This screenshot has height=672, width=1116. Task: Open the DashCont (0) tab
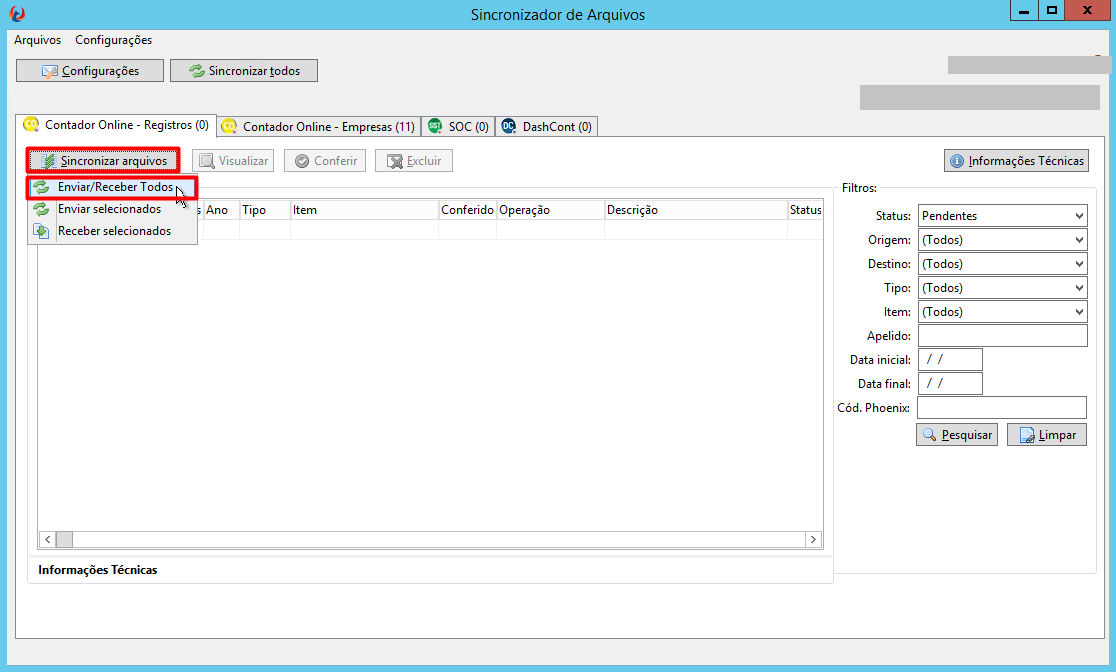pyautogui.click(x=547, y=127)
